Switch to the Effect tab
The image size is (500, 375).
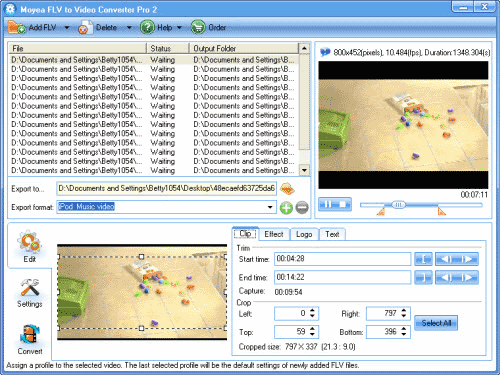click(x=274, y=234)
